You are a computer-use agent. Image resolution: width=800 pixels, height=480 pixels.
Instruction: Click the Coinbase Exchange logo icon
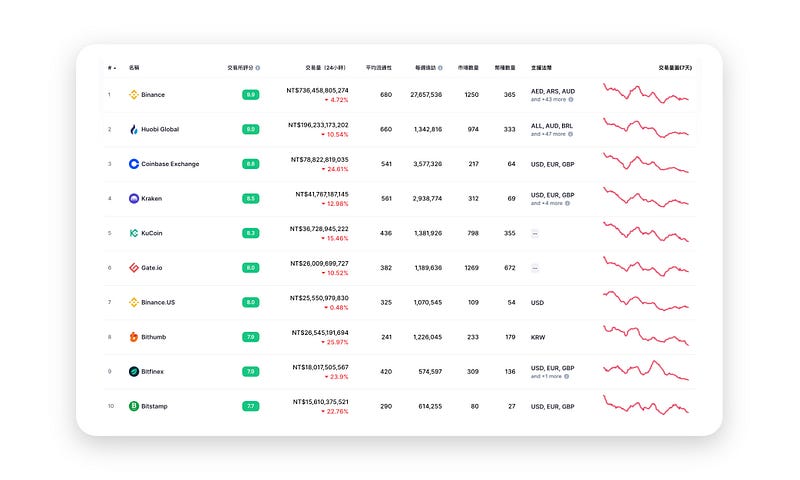(x=134, y=164)
